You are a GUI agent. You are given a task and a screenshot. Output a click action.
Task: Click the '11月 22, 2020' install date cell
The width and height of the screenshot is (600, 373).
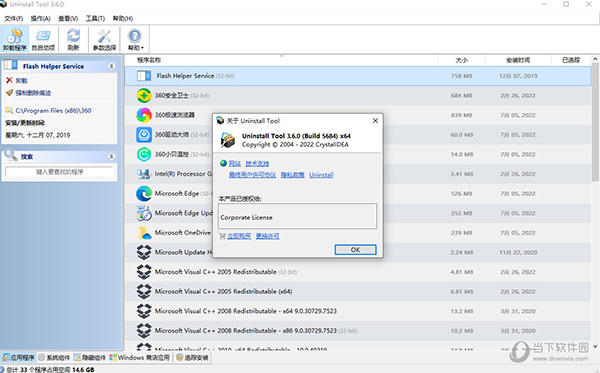[518, 252]
